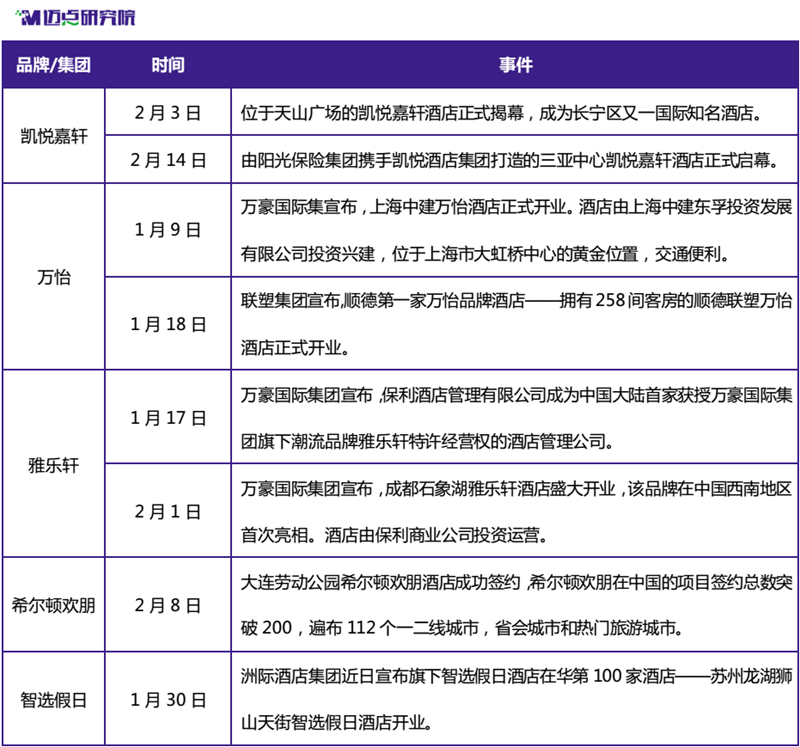Image resolution: width=800 pixels, height=747 pixels.
Task: Click the event text about 成都石象湖雅乐轩酒店
Action: pyautogui.click(x=516, y=512)
